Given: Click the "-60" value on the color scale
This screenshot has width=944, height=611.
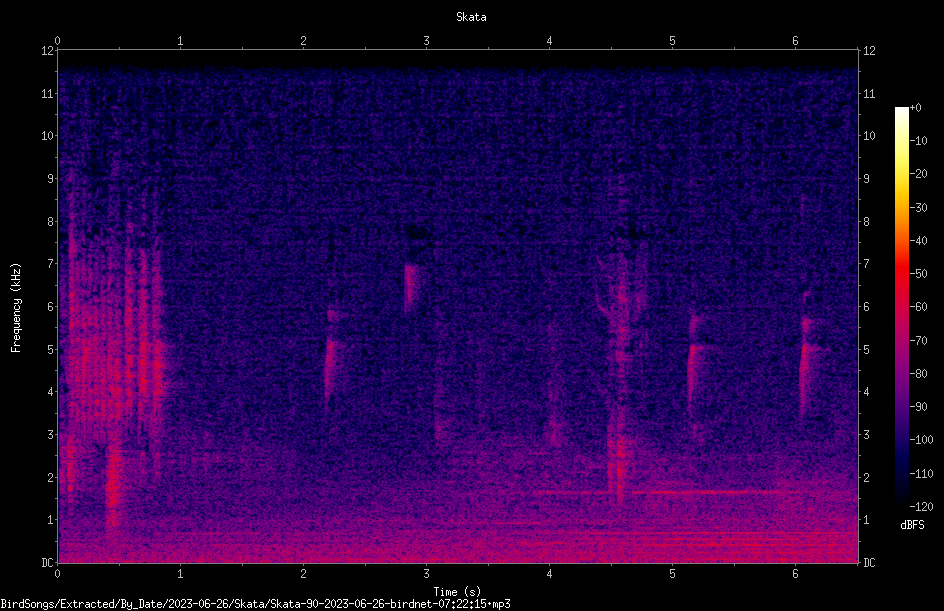Looking at the screenshot, I should click(x=918, y=307).
